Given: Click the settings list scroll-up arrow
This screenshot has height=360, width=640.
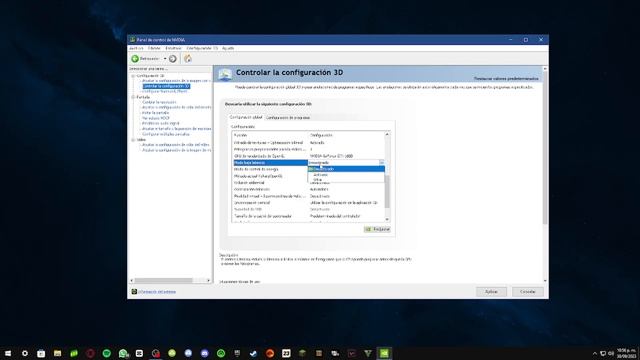Looking at the screenshot, I should tap(387, 134).
